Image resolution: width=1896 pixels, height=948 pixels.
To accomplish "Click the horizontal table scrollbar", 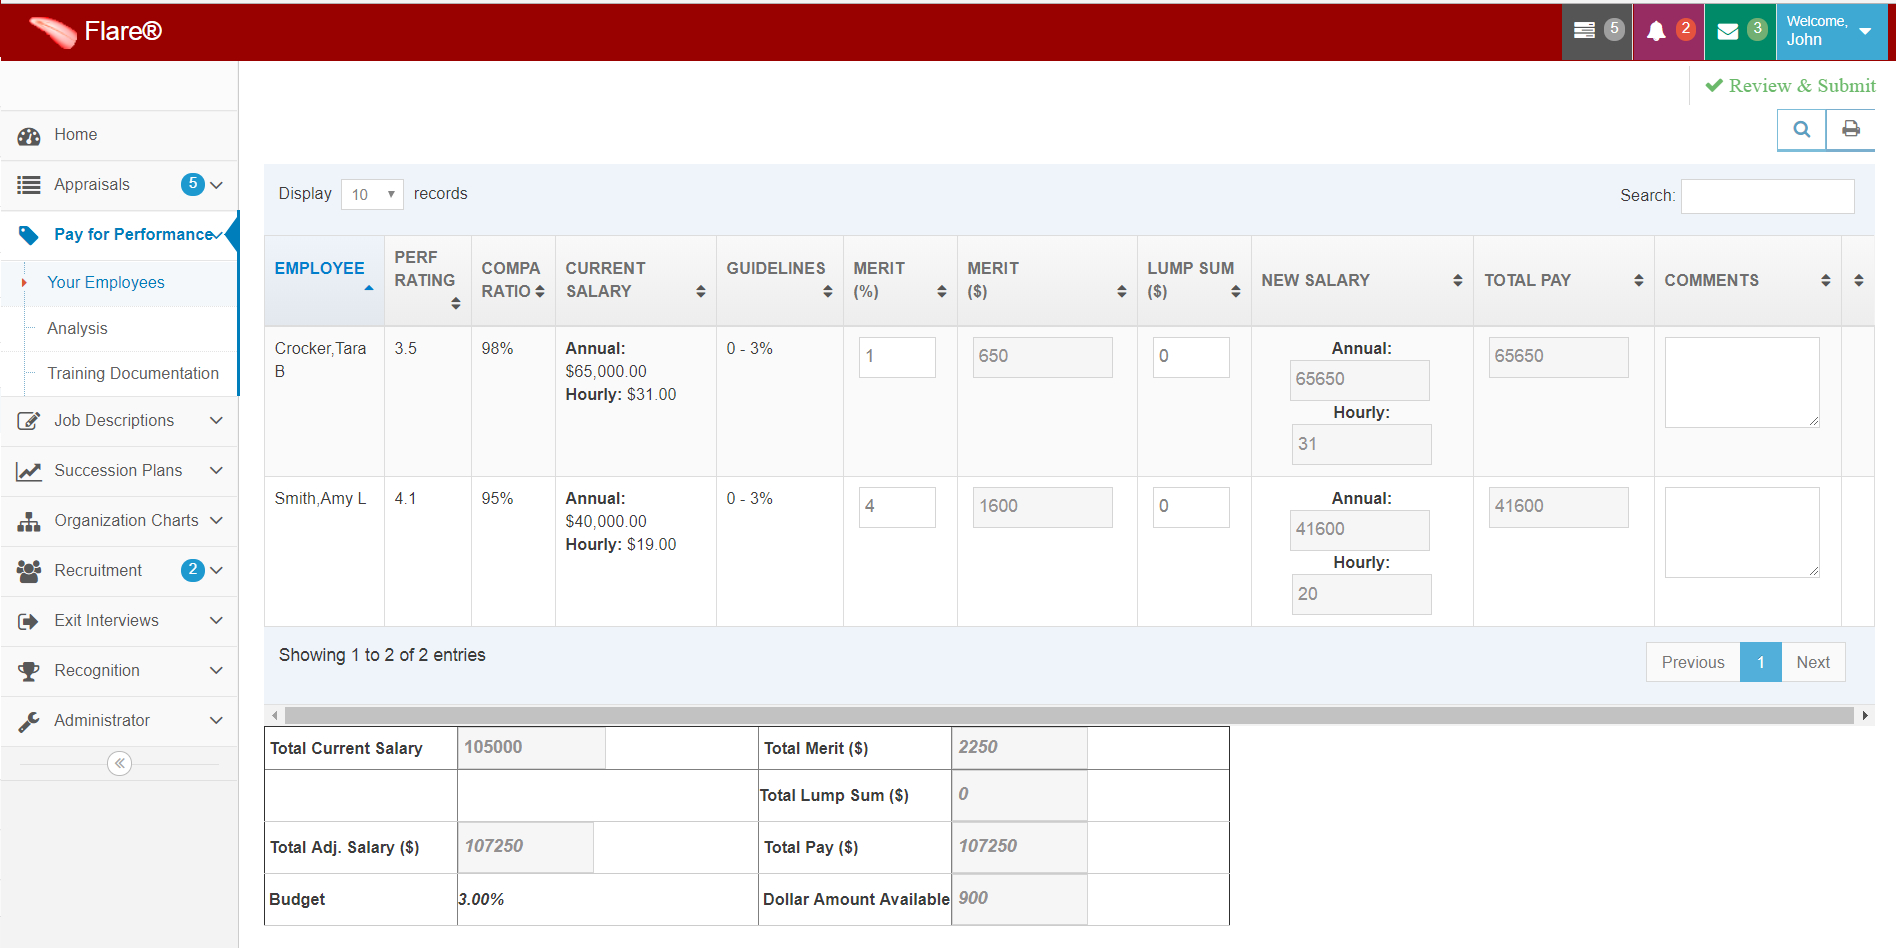I will (x=1068, y=716).
